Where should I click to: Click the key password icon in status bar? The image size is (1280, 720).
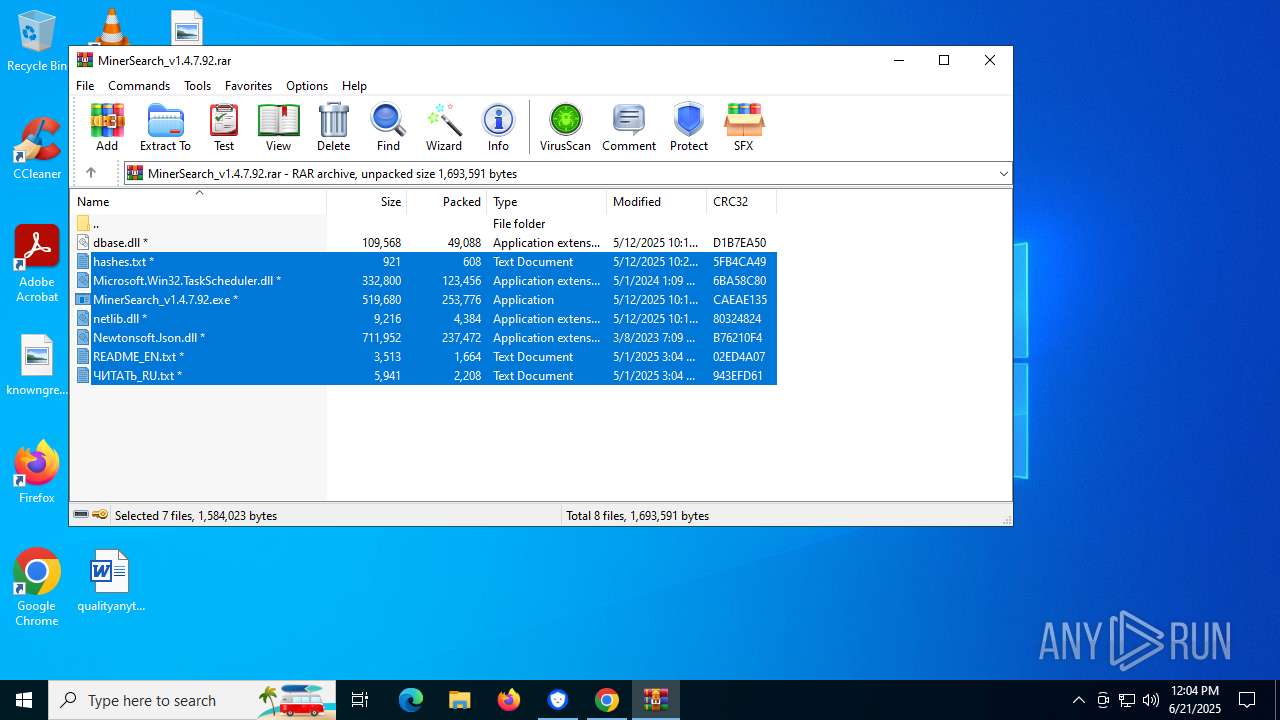(x=100, y=515)
